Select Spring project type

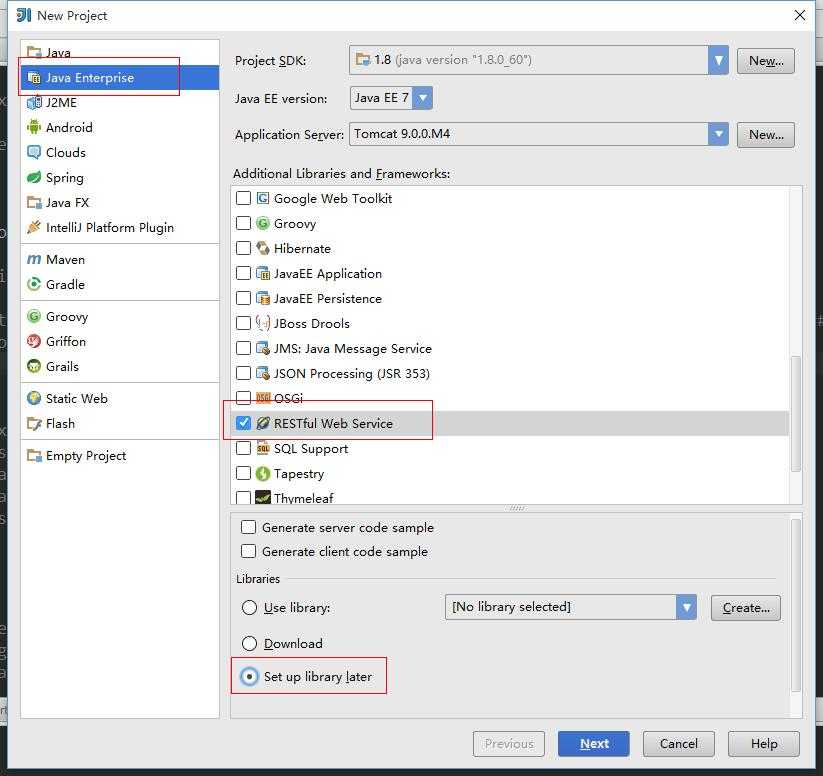(x=120, y=177)
